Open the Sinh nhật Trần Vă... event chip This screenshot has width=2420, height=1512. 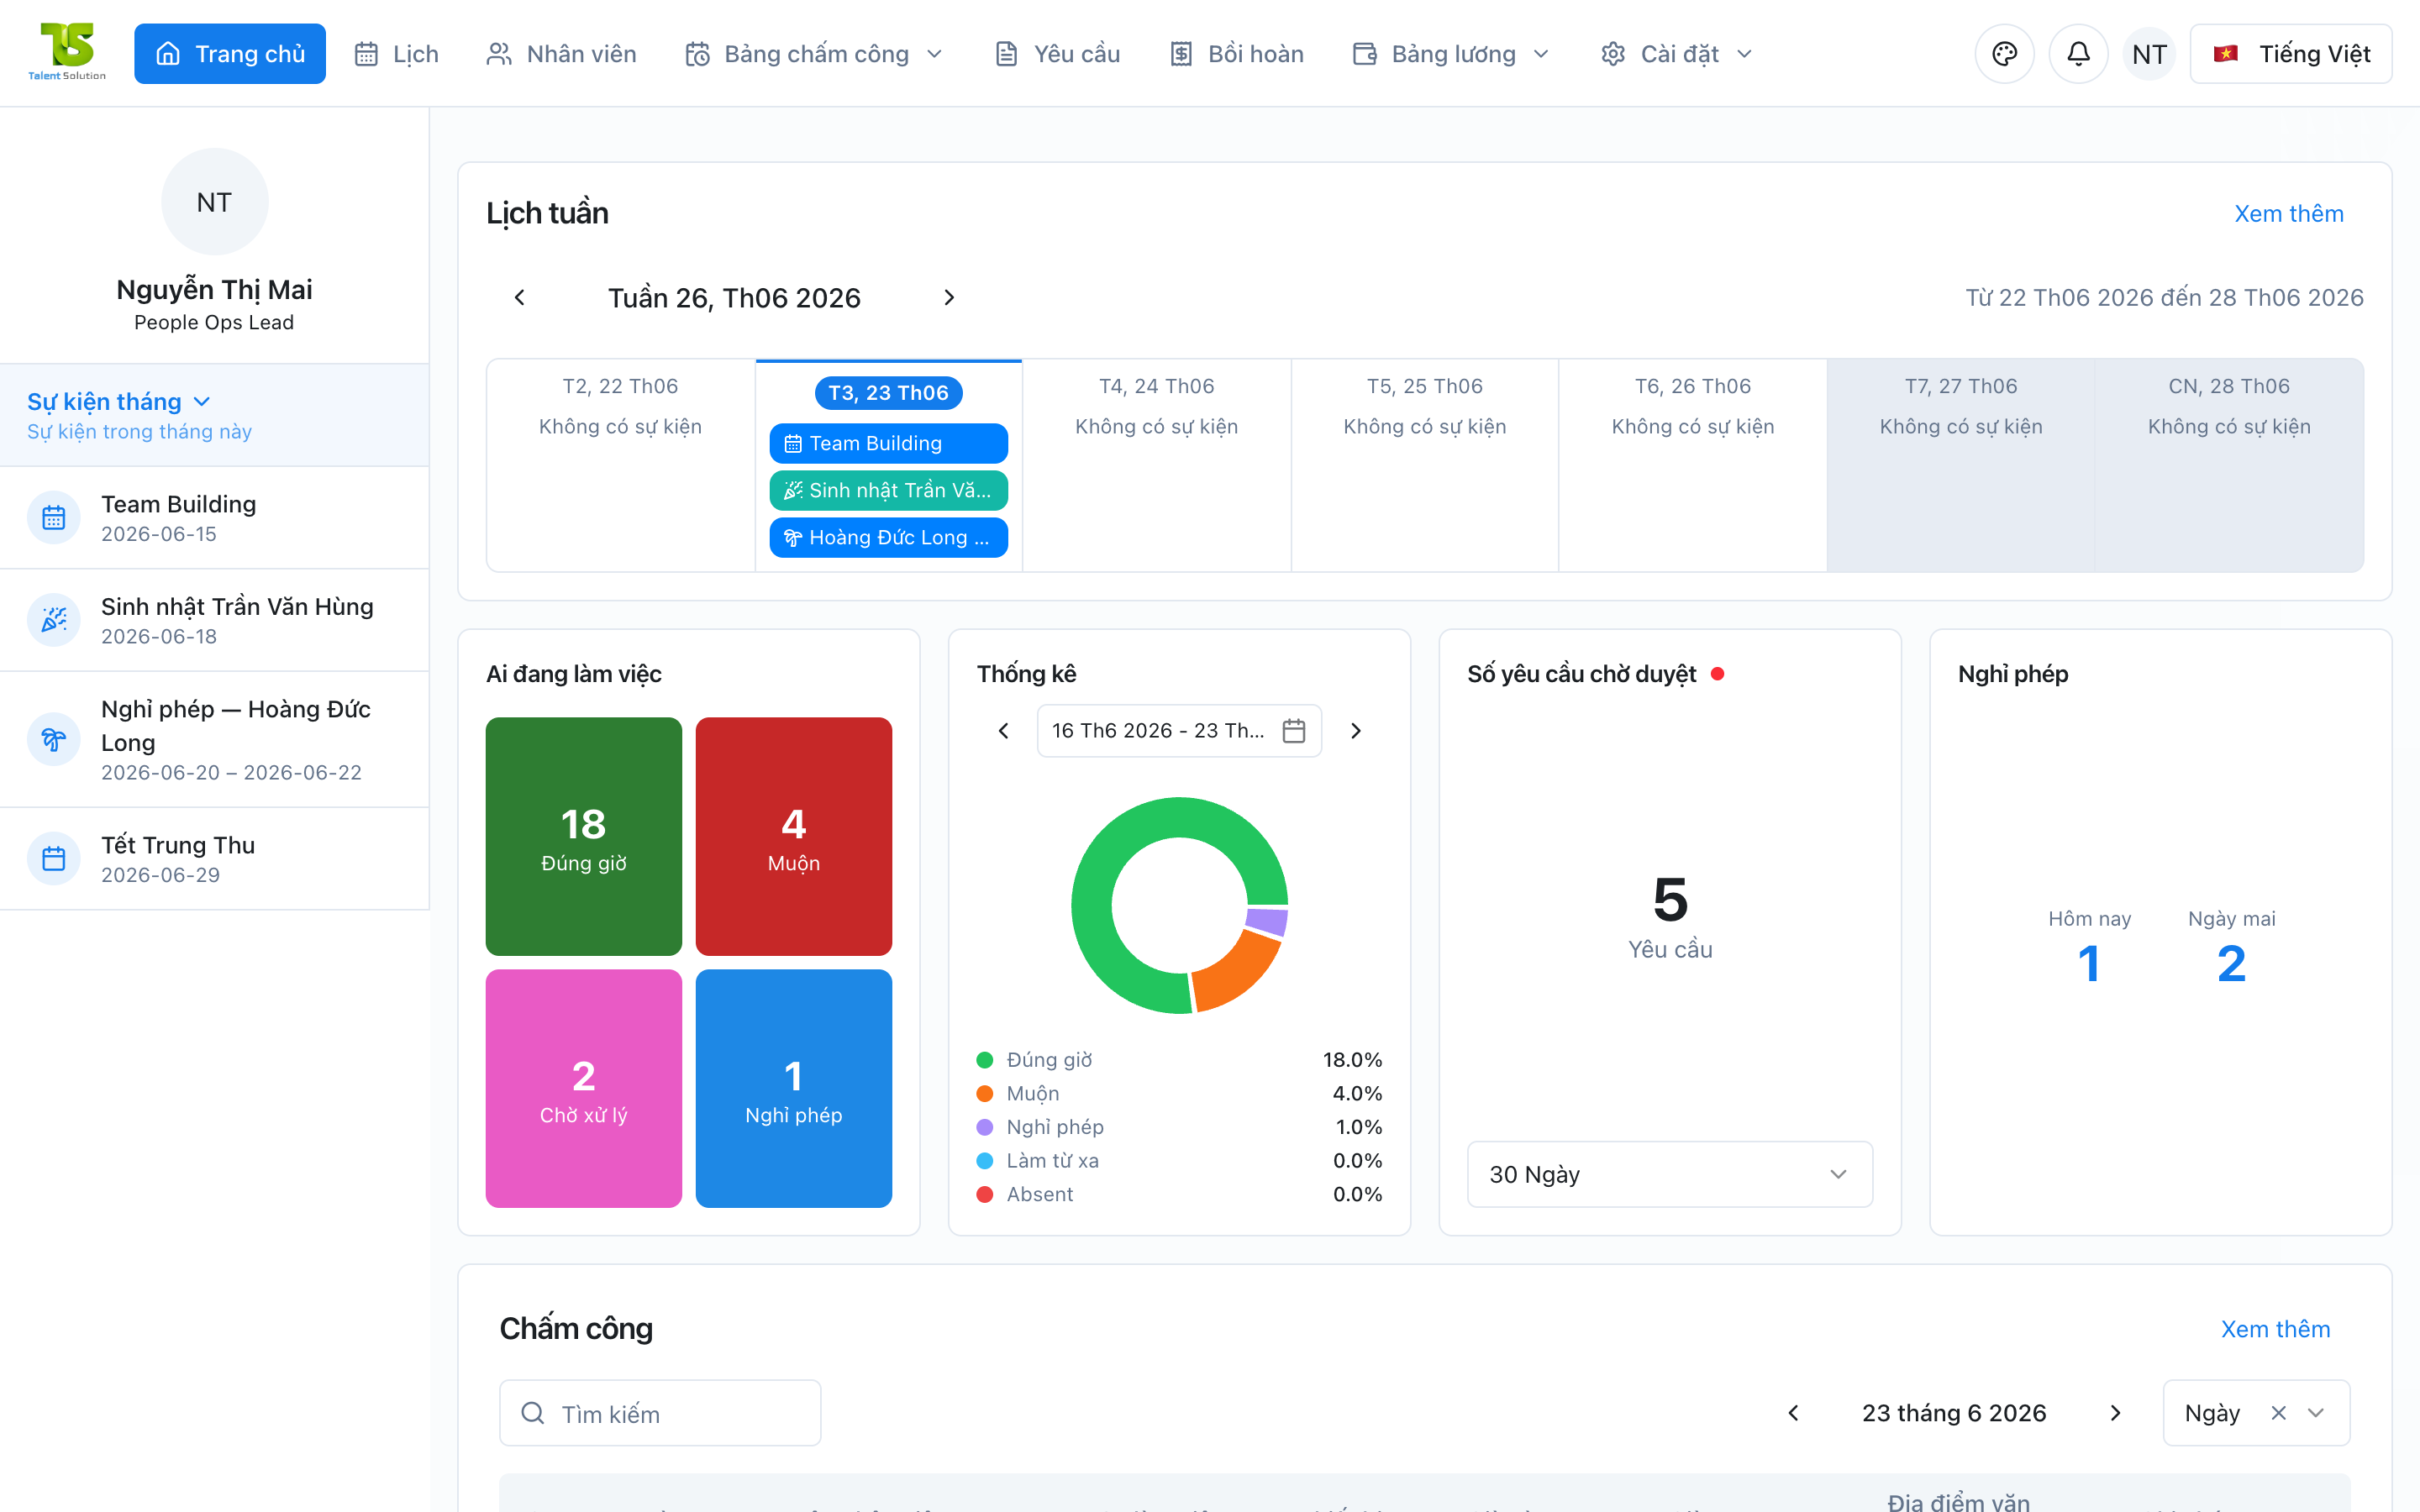point(888,491)
